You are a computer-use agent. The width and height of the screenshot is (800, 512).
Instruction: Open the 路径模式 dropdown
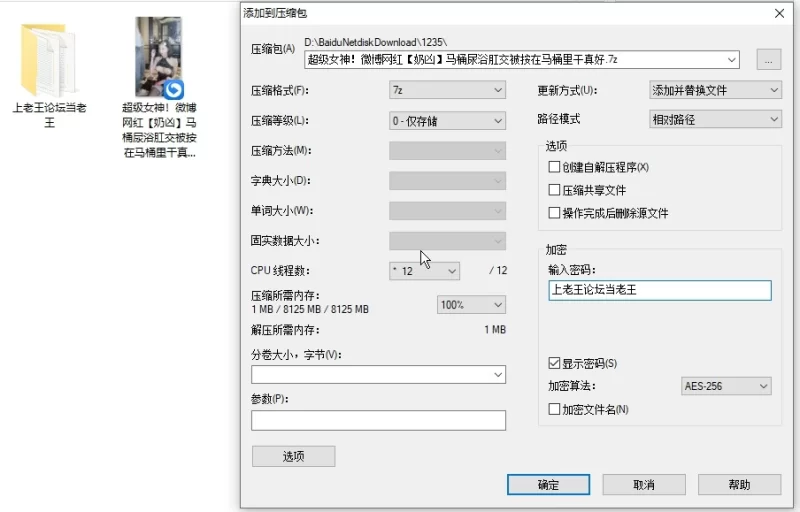pos(715,120)
